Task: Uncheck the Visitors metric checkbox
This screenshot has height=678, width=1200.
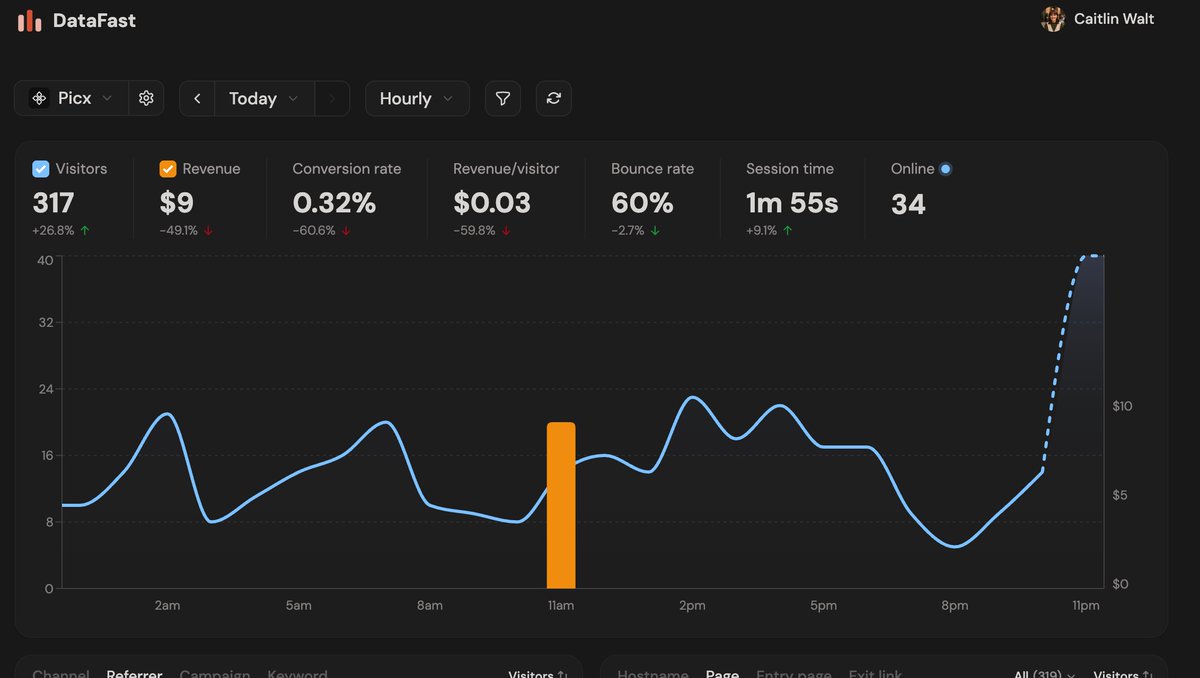Action: pos(41,168)
